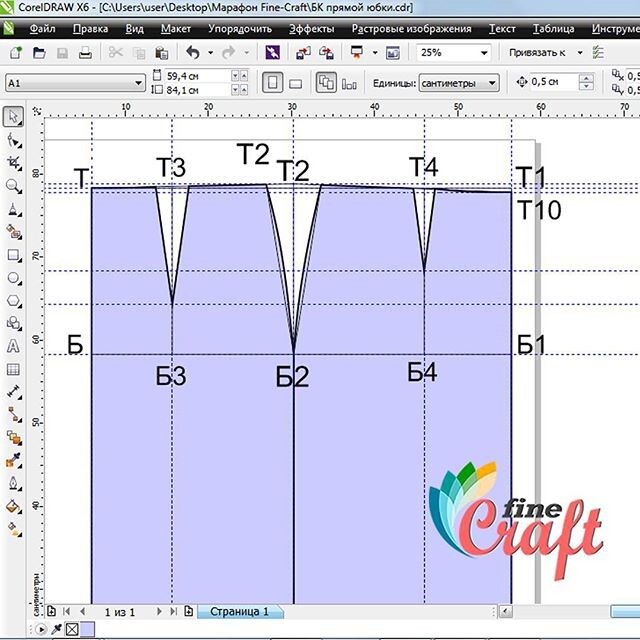Choose the Ellipse tool
This screenshot has height=640, width=640.
point(13,278)
